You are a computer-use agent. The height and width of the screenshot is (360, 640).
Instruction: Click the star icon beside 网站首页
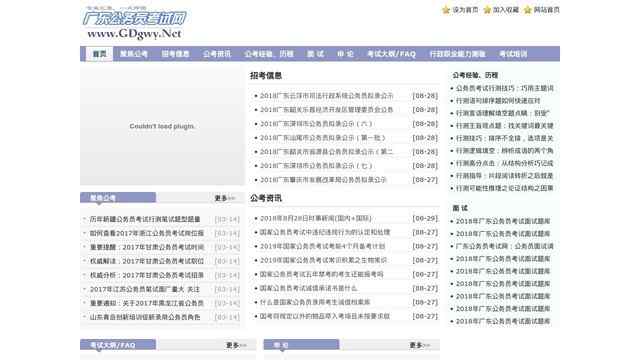click(x=527, y=10)
